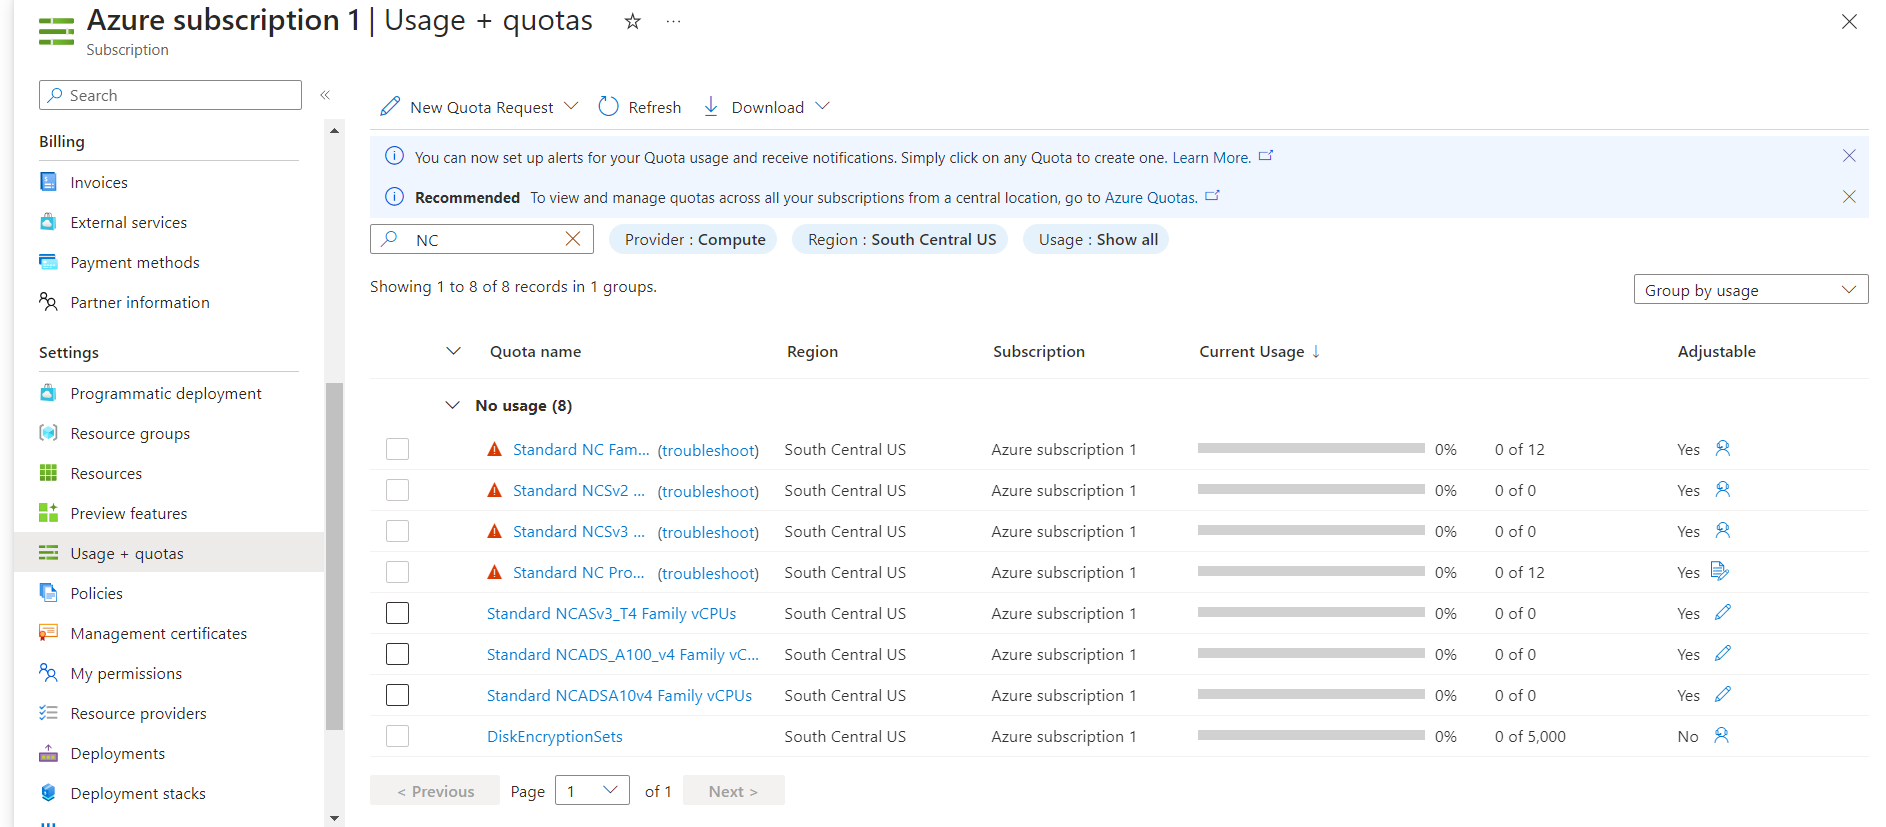Open the Group by usage dropdown
1886x827 pixels.
(x=1751, y=290)
